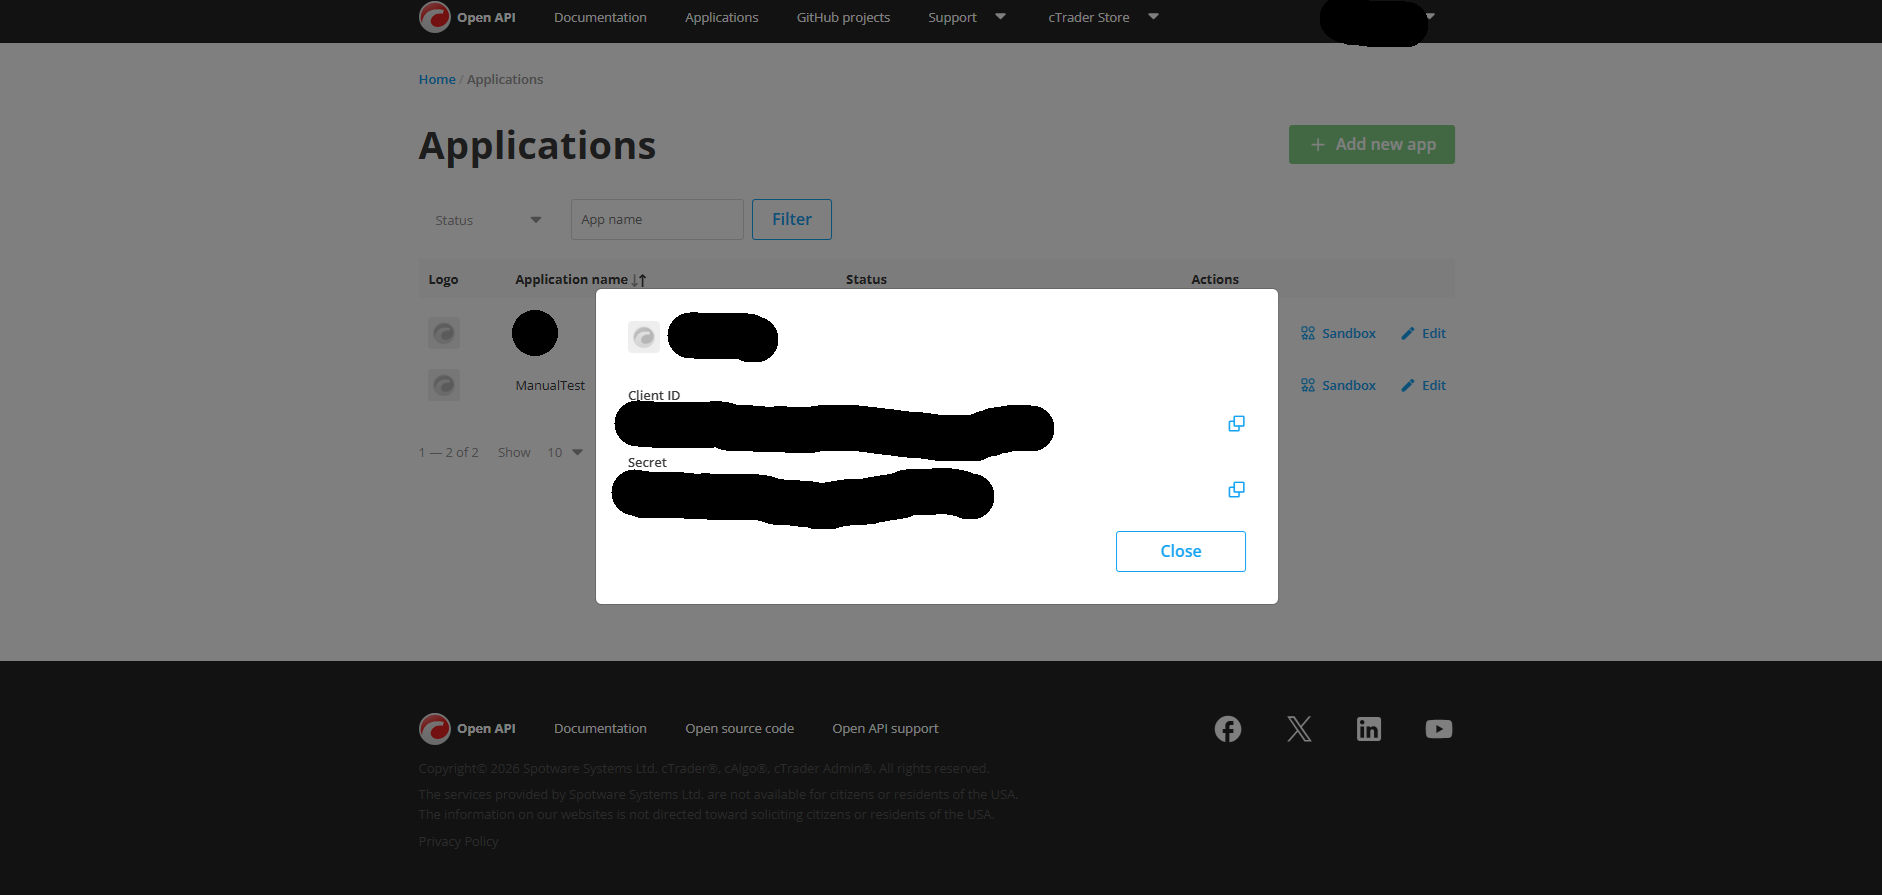Image resolution: width=1882 pixels, height=895 pixels.
Task: Sort by Application name column
Action: [580, 280]
